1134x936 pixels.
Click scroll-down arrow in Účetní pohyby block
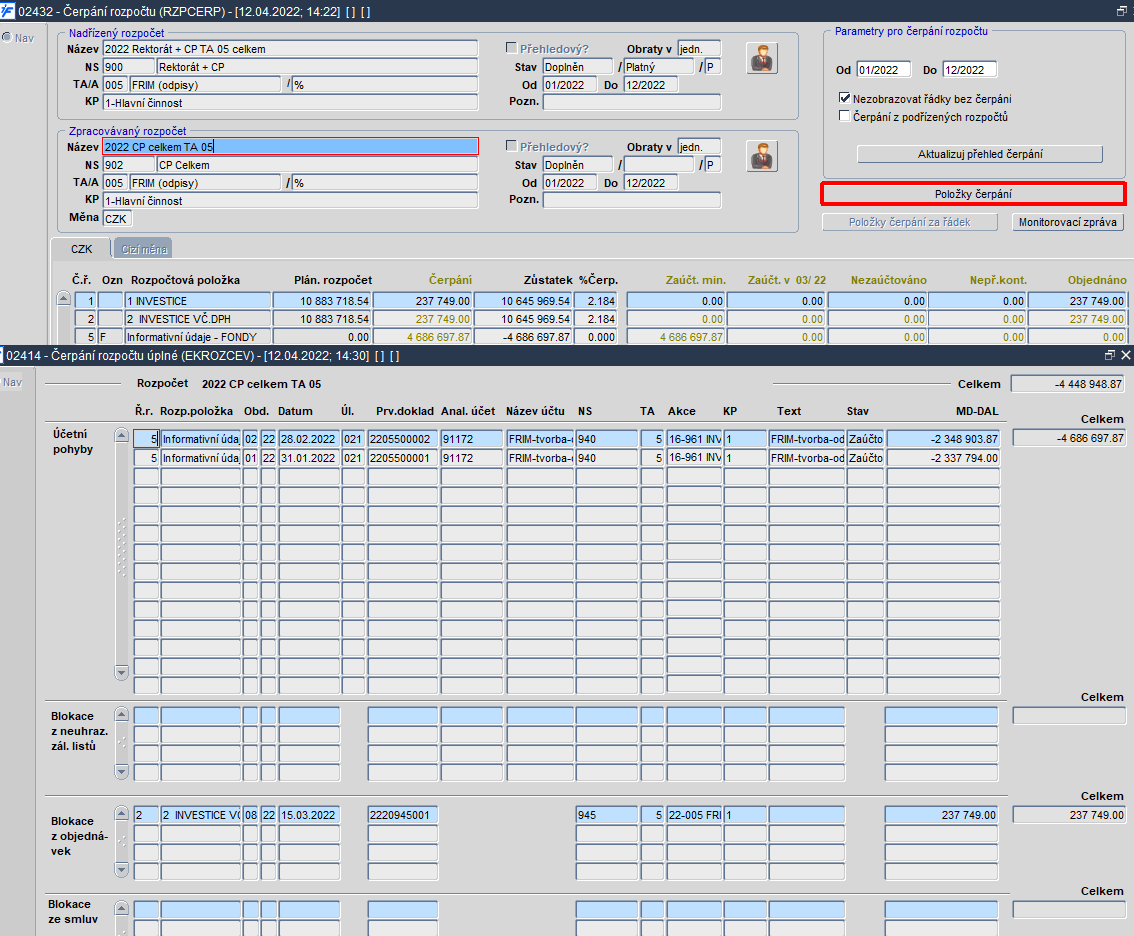122,672
